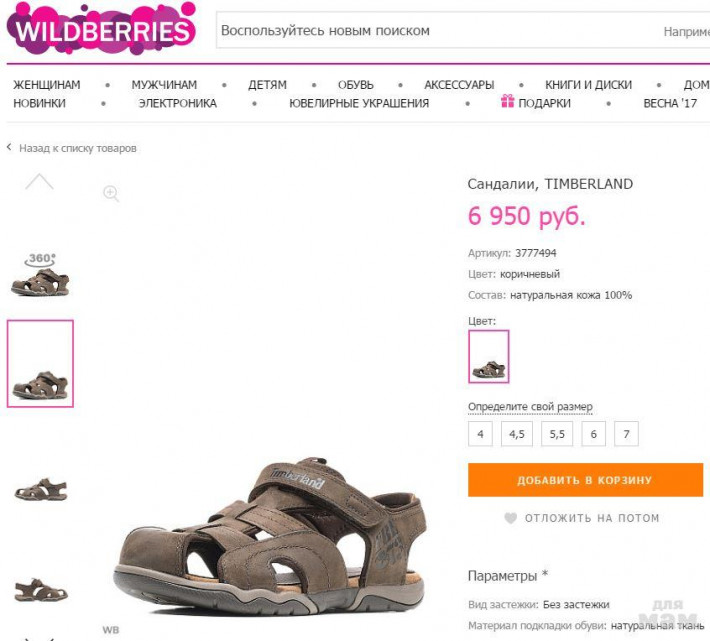Click the heart icon to save for later
The image size is (710, 641).
point(510,518)
